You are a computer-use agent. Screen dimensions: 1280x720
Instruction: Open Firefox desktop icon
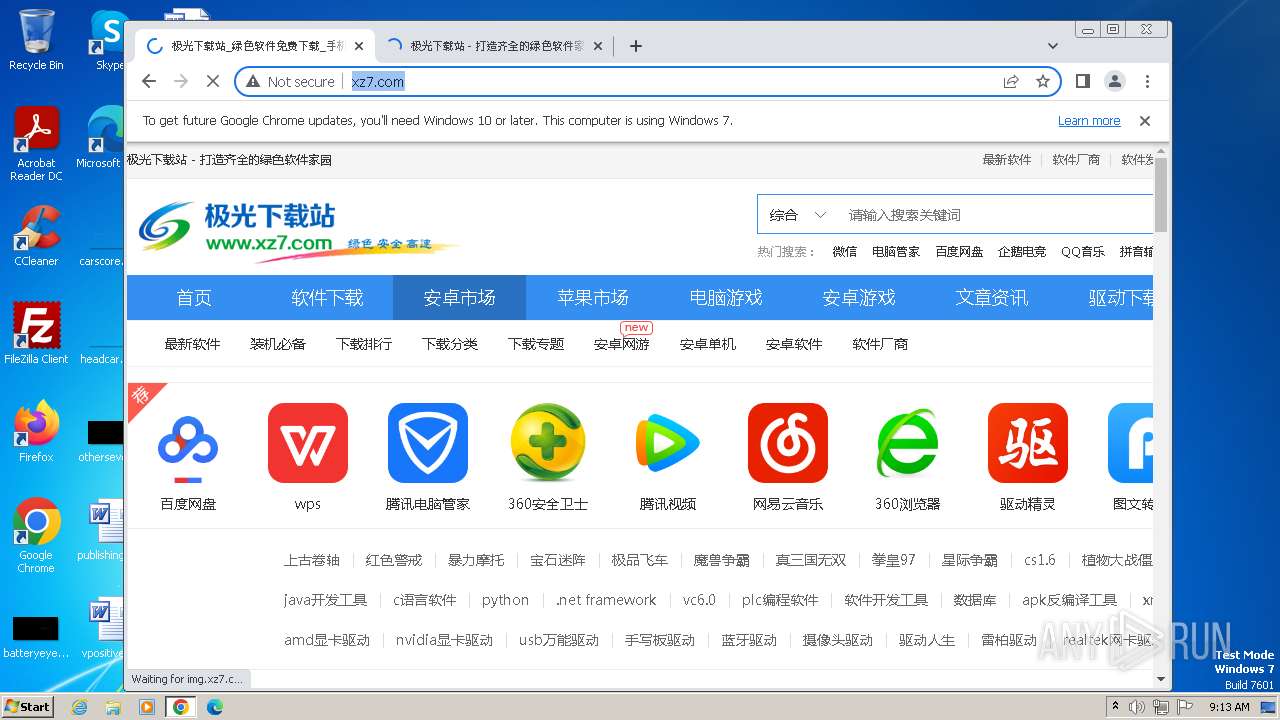coord(36,432)
